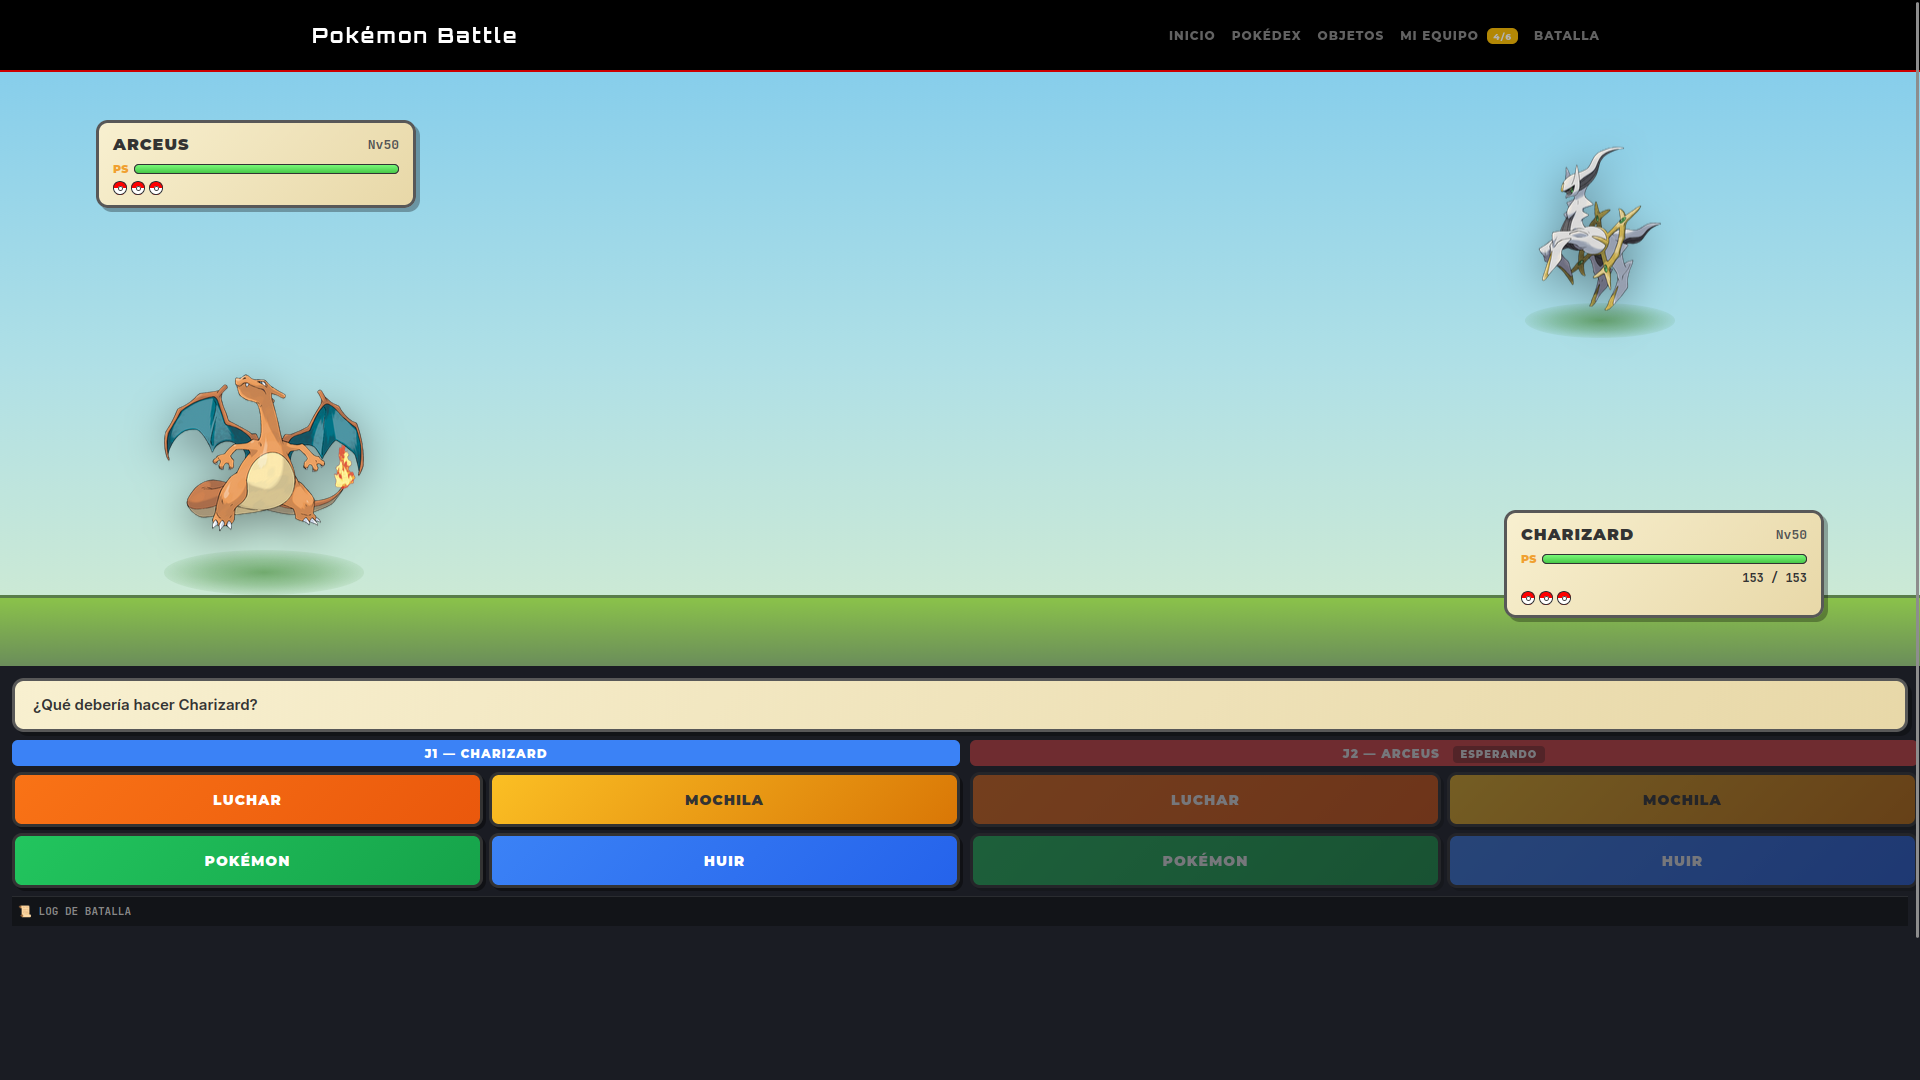Click the ESPERANDO status badge
Screen dimensions: 1920x1080
[x=1498, y=754]
